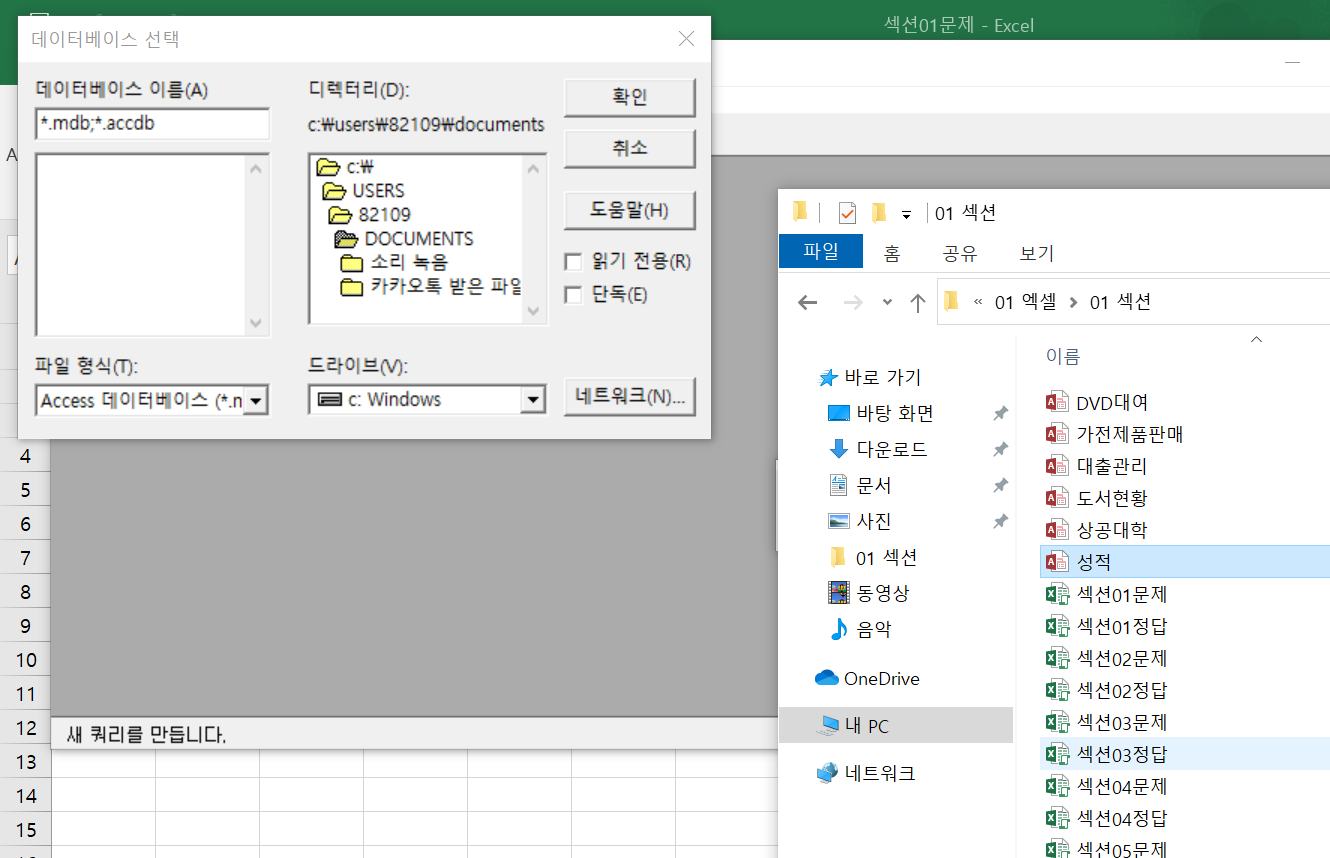Enable the 읽기 전용(R) checkbox

click(x=574, y=262)
